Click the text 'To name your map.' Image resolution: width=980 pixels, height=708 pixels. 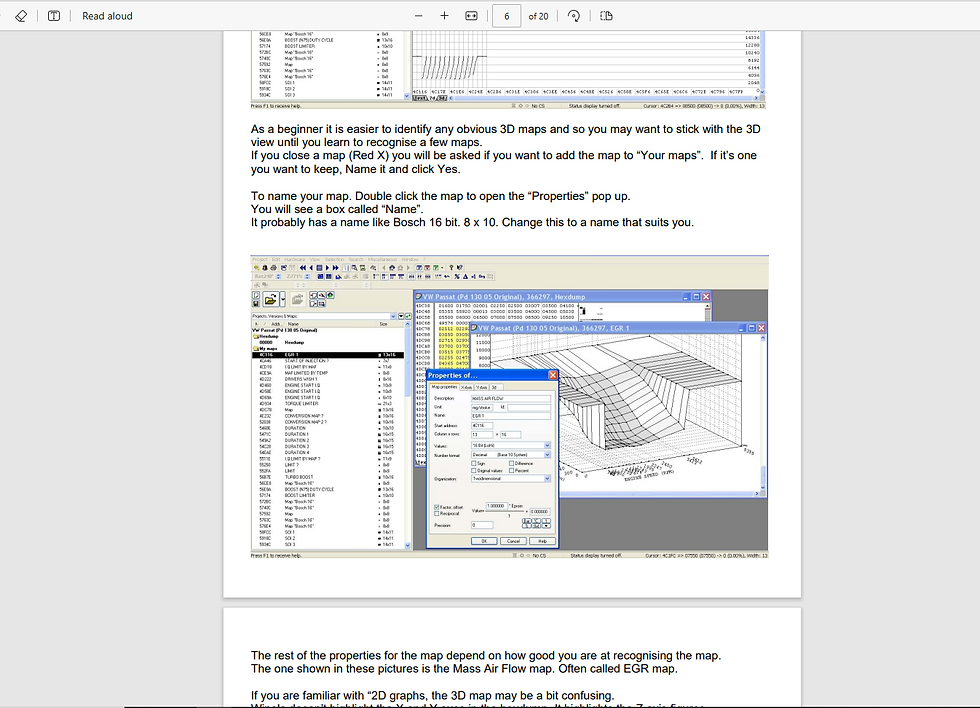(301, 196)
